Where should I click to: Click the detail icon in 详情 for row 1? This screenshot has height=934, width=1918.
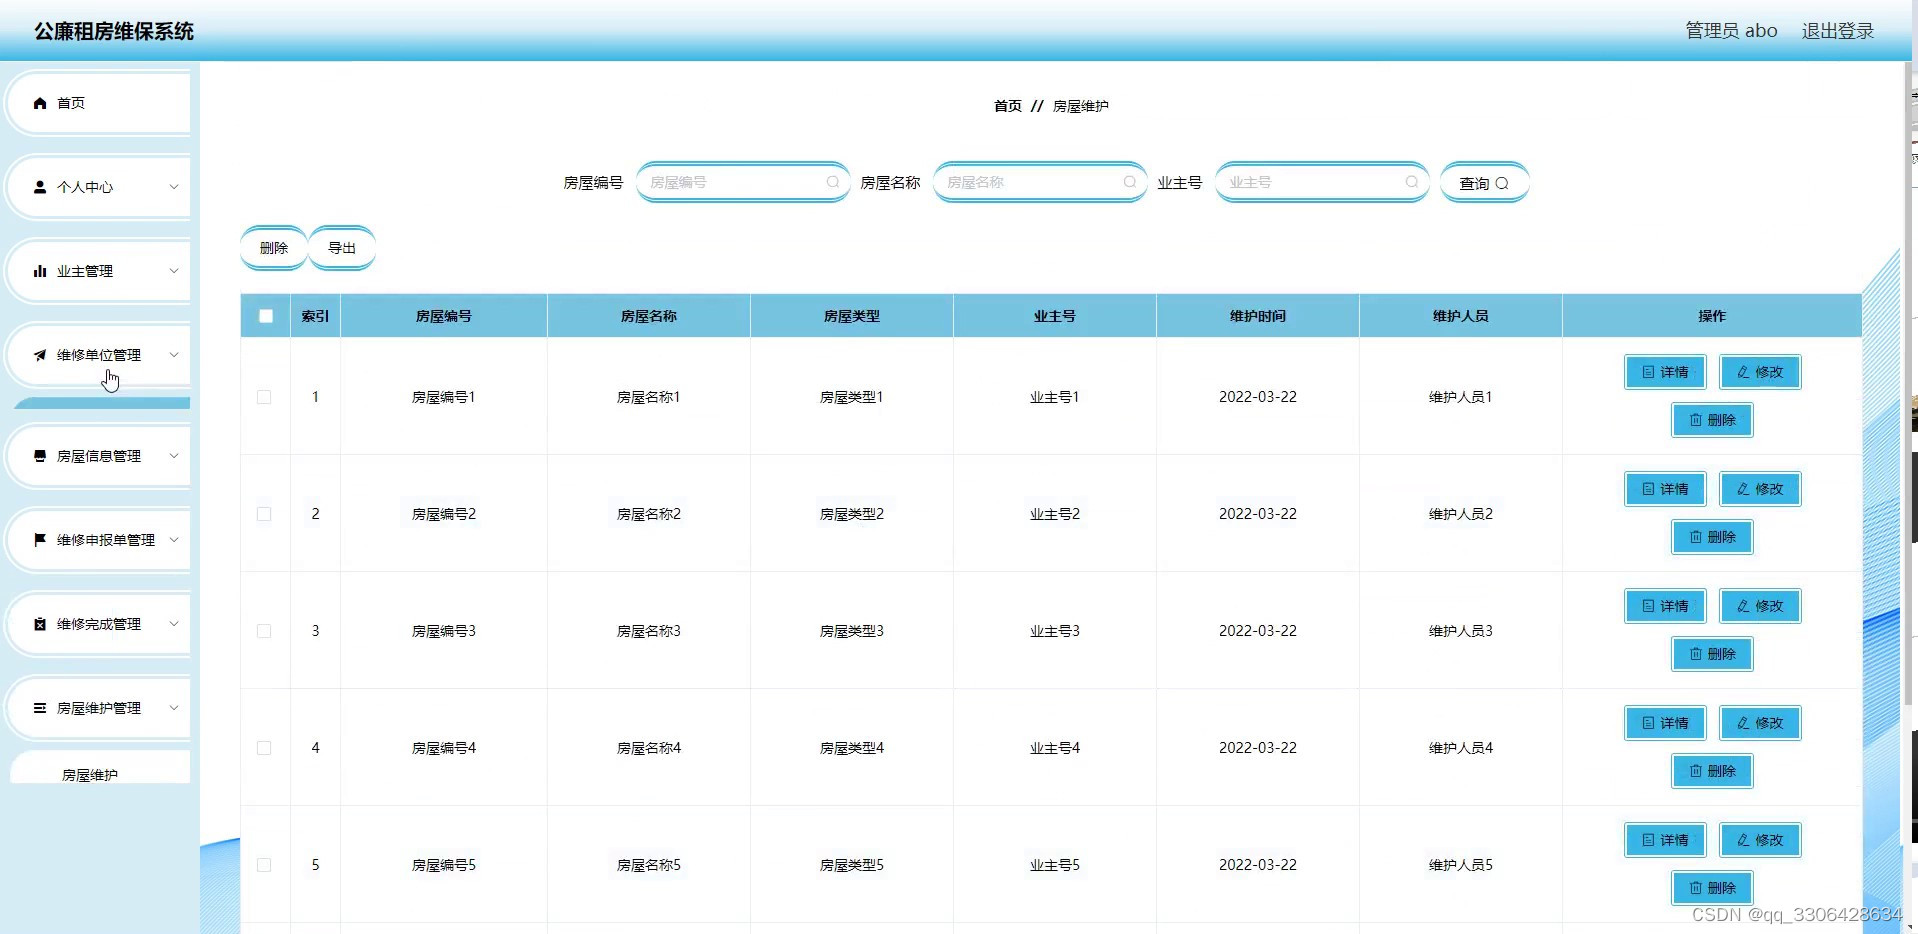point(1648,372)
